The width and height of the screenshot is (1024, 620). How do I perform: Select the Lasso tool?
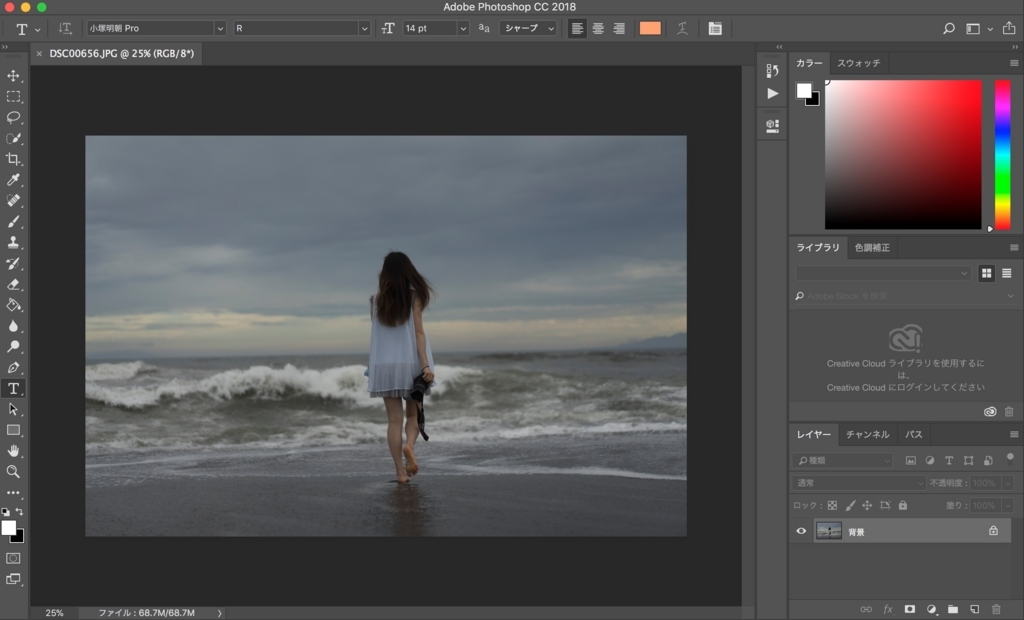pos(13,117)
